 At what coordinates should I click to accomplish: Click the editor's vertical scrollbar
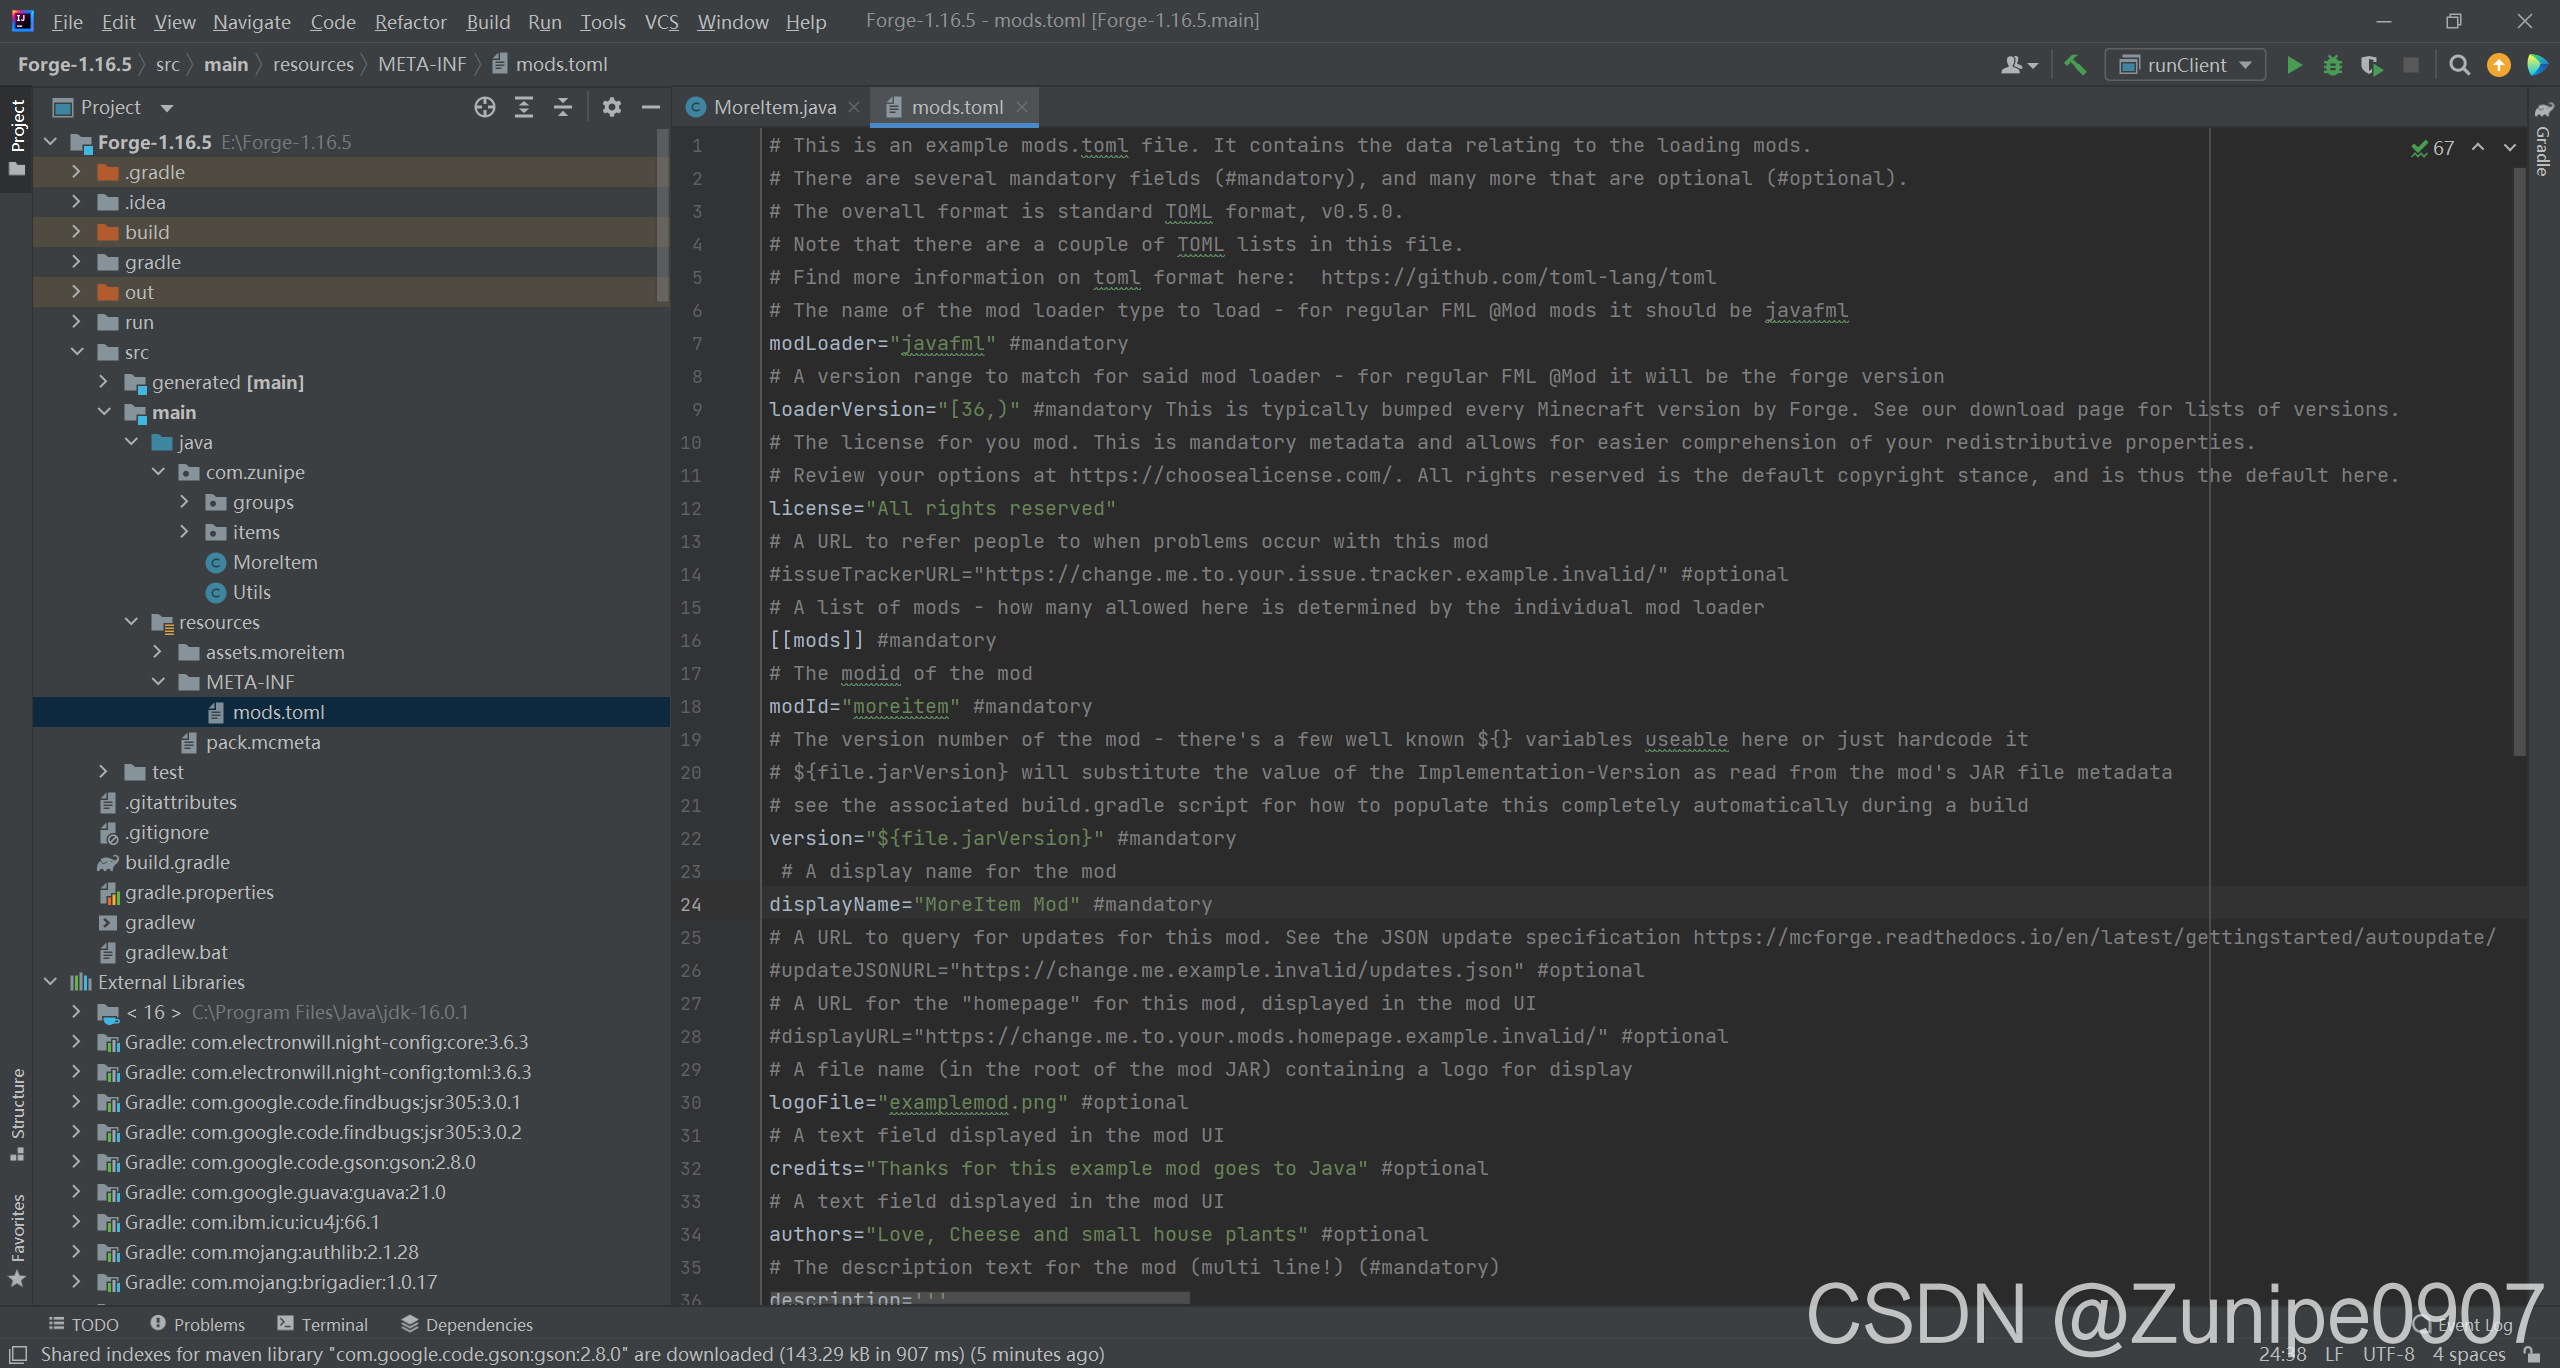click(x=2519, y=460)
